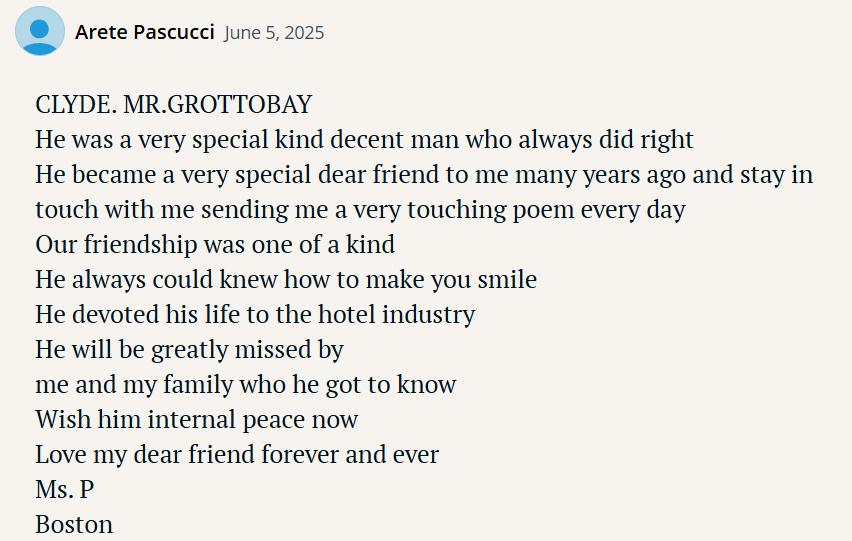Click the 'me and my family' line

(x=246, y=385)
